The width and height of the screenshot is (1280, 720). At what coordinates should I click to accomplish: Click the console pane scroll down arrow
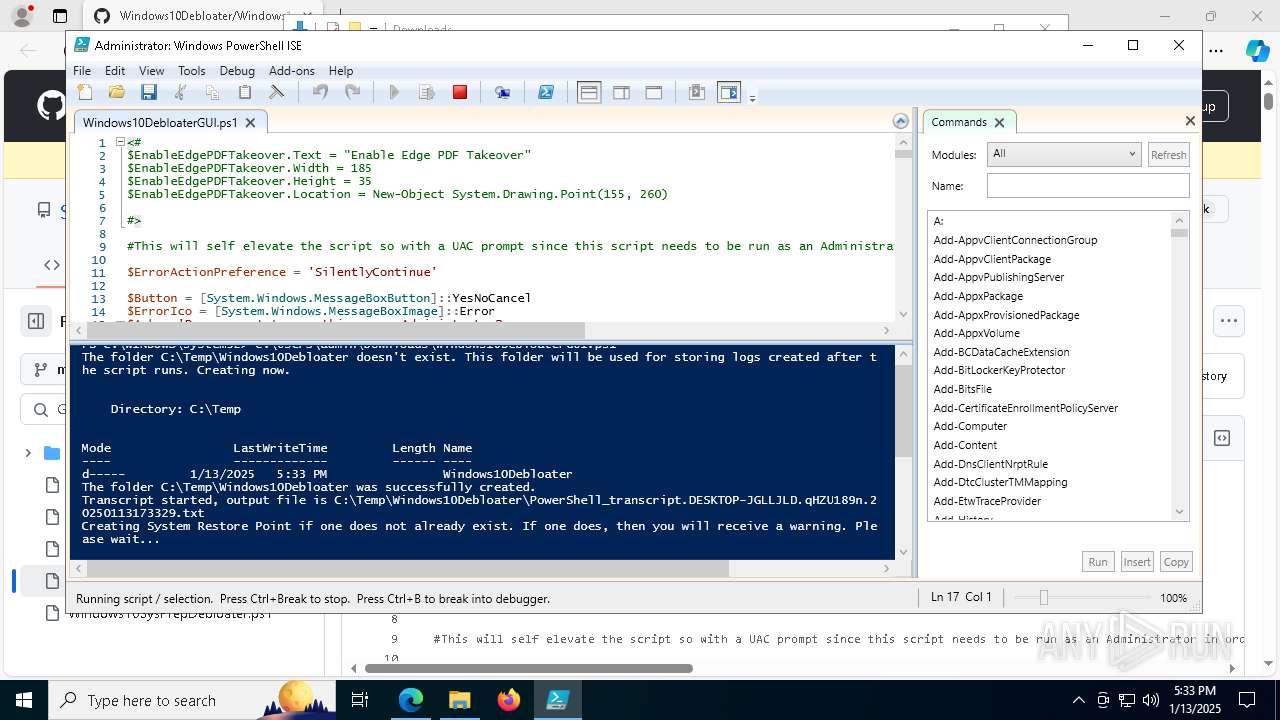click(903, 552)
